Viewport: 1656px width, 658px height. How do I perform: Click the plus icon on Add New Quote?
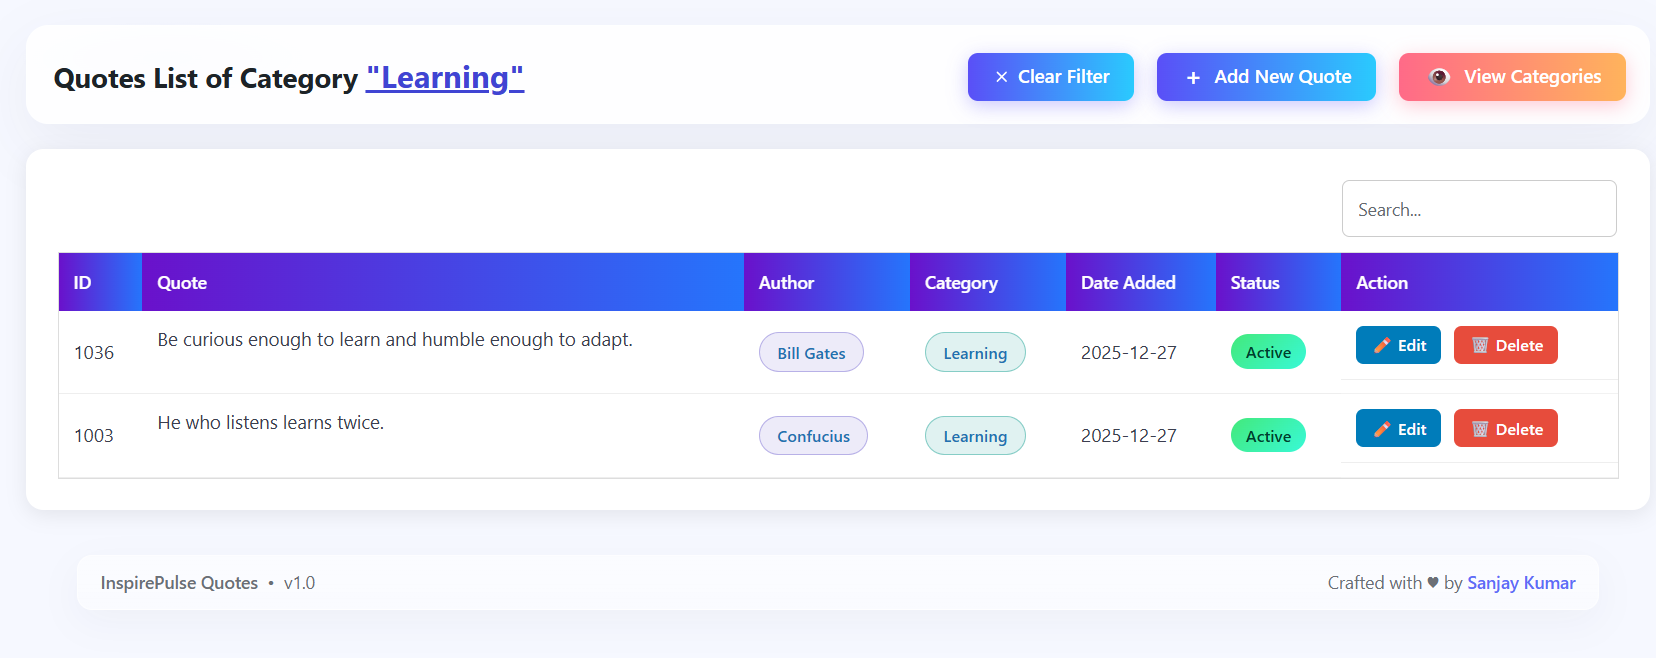pos(1193,78)
